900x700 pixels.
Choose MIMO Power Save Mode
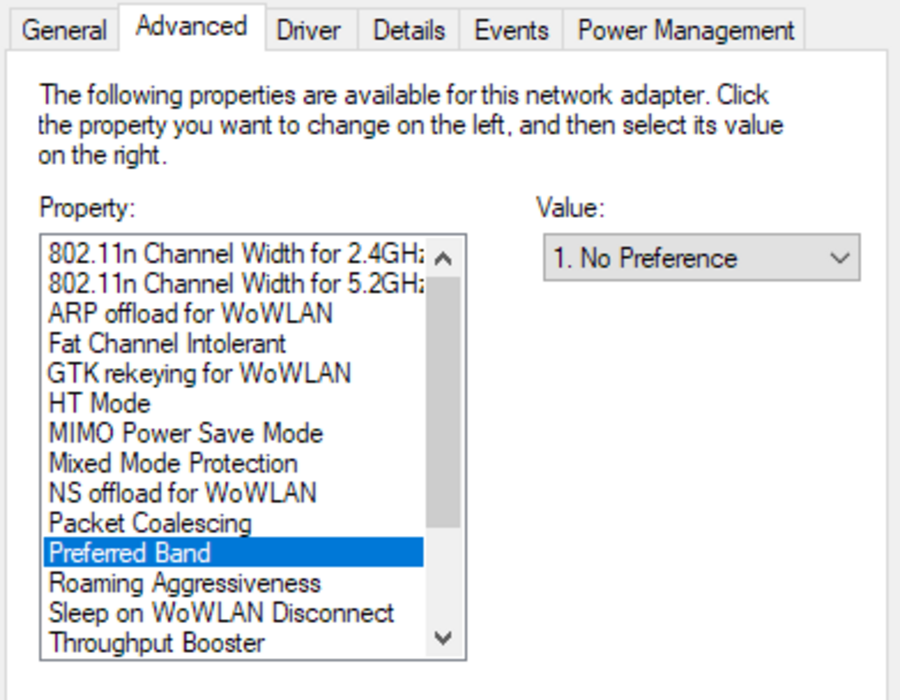tap(234, 433)
